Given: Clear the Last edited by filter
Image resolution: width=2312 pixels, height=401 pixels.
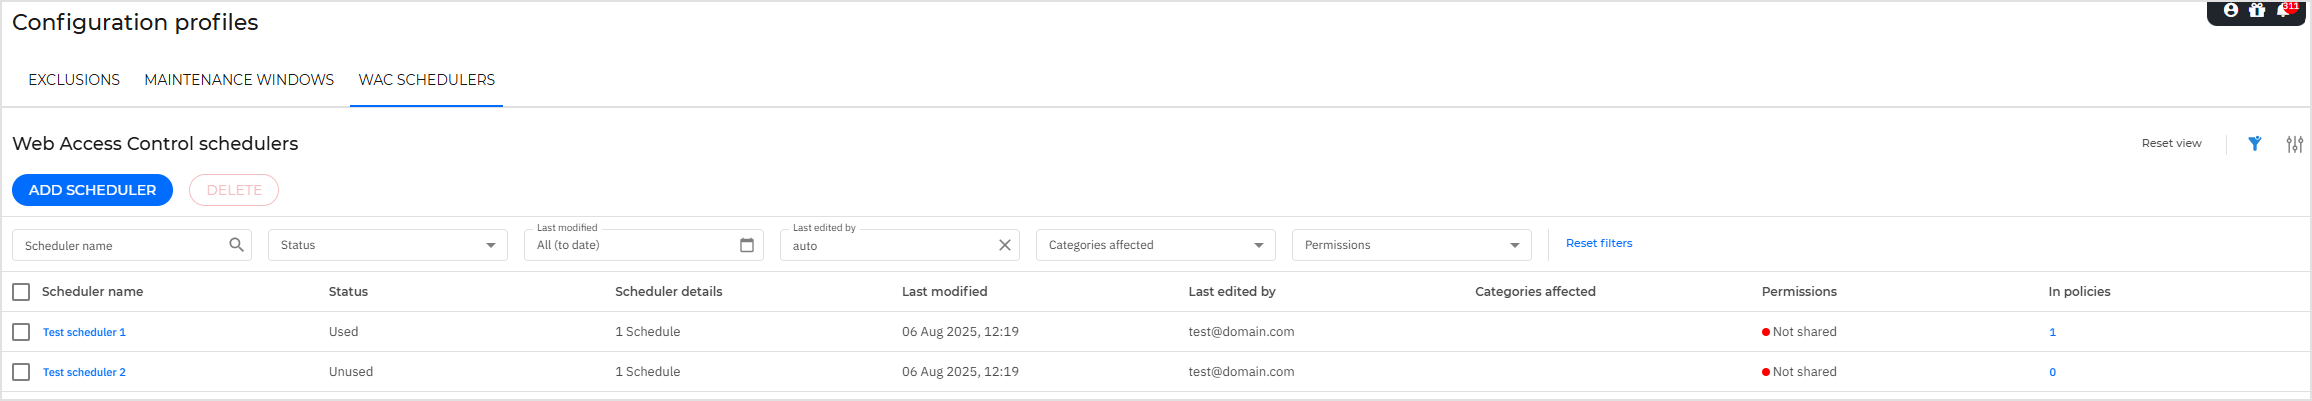Looking at the screenshot, I should 1004,245.
